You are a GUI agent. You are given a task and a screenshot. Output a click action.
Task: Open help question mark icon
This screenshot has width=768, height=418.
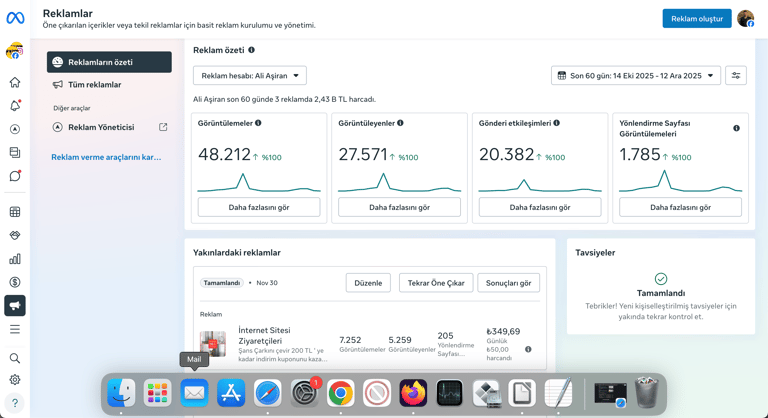click(15, 403)
